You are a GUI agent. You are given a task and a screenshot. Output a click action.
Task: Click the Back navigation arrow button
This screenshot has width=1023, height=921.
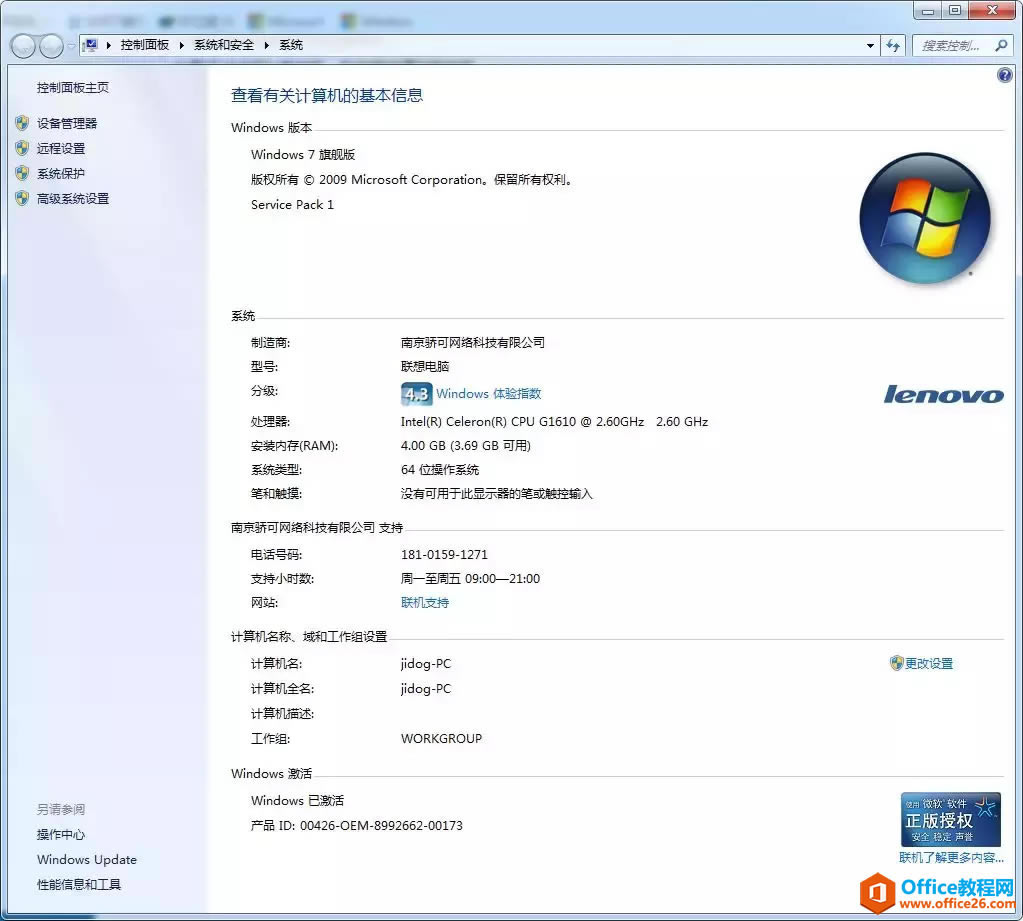coord(23,46)
